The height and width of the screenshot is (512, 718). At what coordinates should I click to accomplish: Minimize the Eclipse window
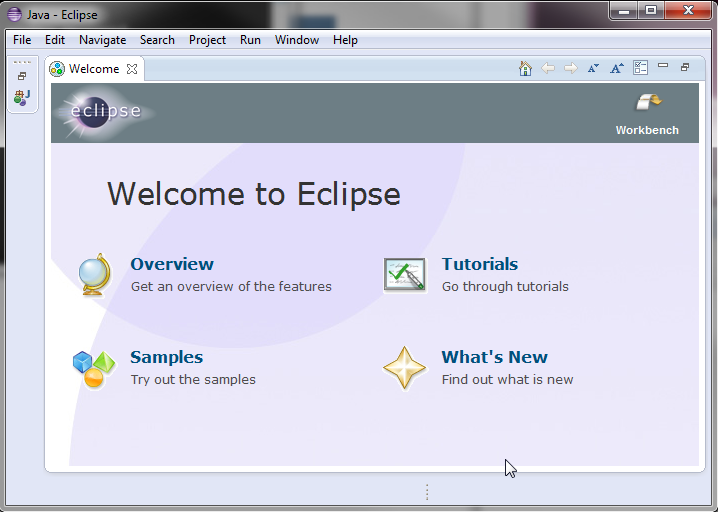624,11
